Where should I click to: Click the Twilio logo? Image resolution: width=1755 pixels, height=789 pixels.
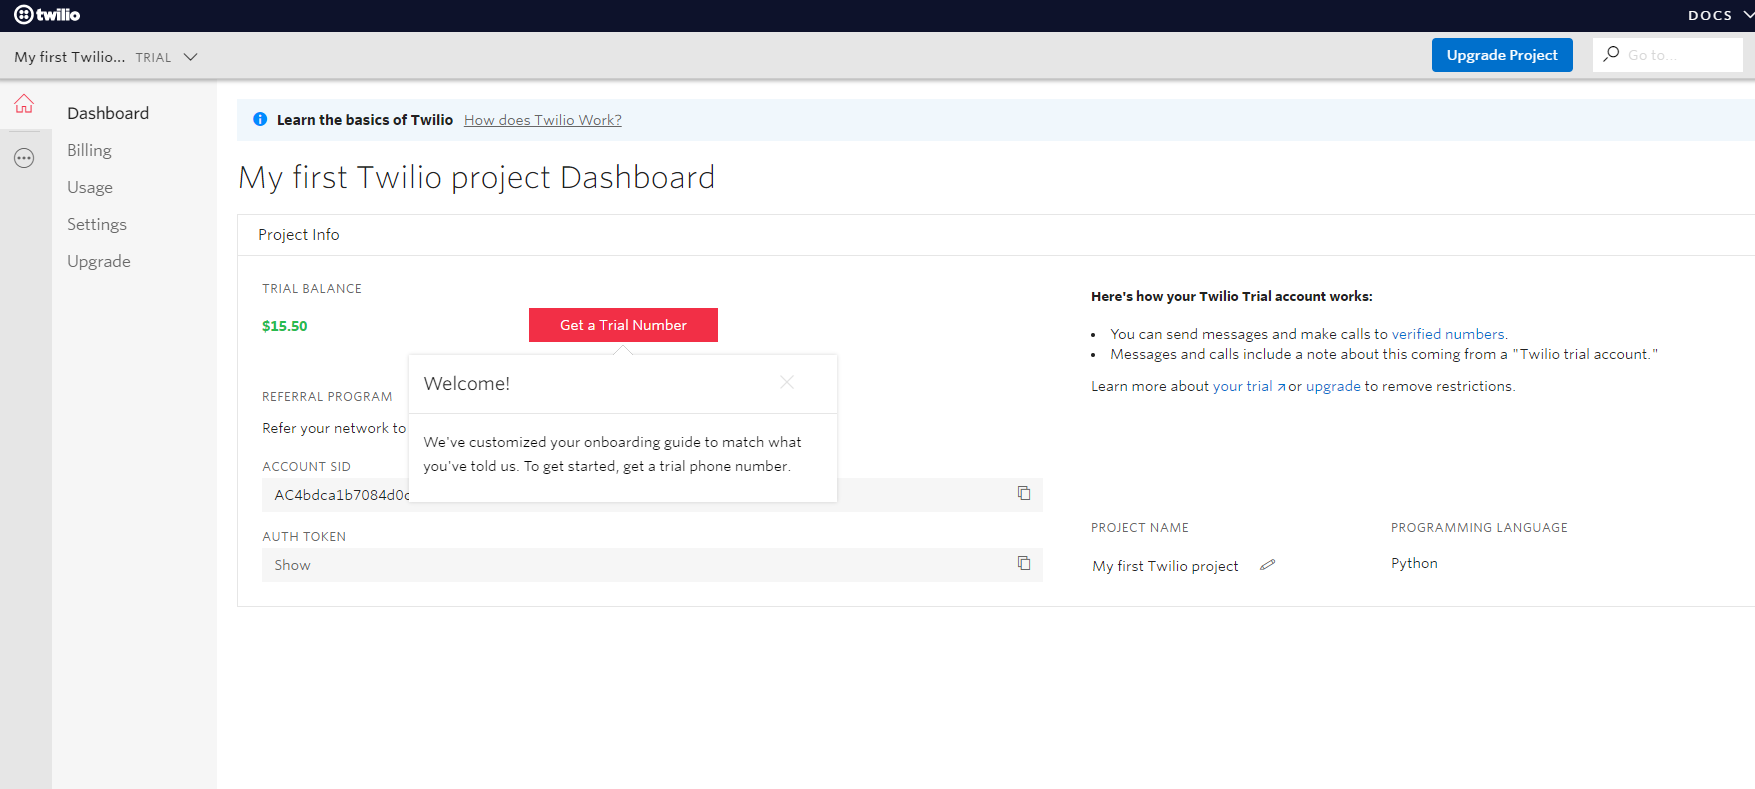[x=47, y=15]
